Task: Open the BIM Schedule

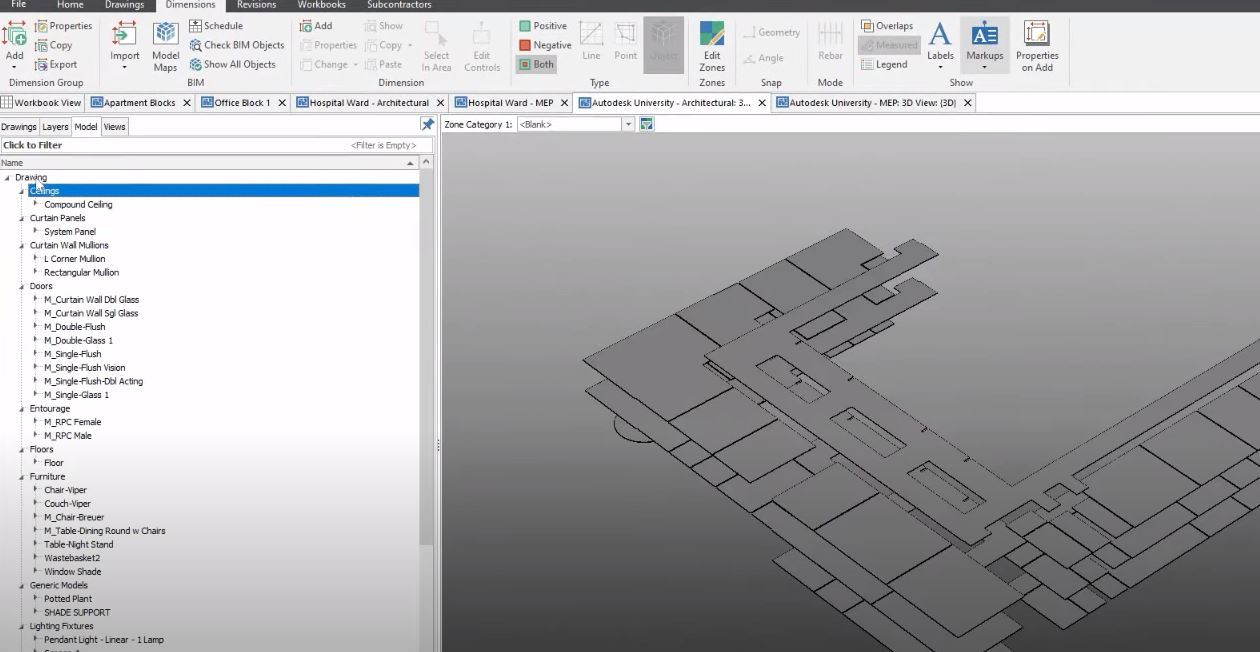Action: (216, 26)
